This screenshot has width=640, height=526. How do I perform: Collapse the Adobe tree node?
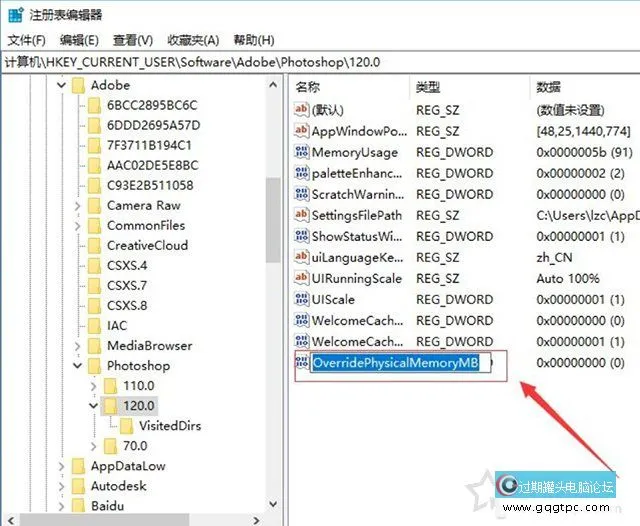pyautogui.click(x=61, y=85)
